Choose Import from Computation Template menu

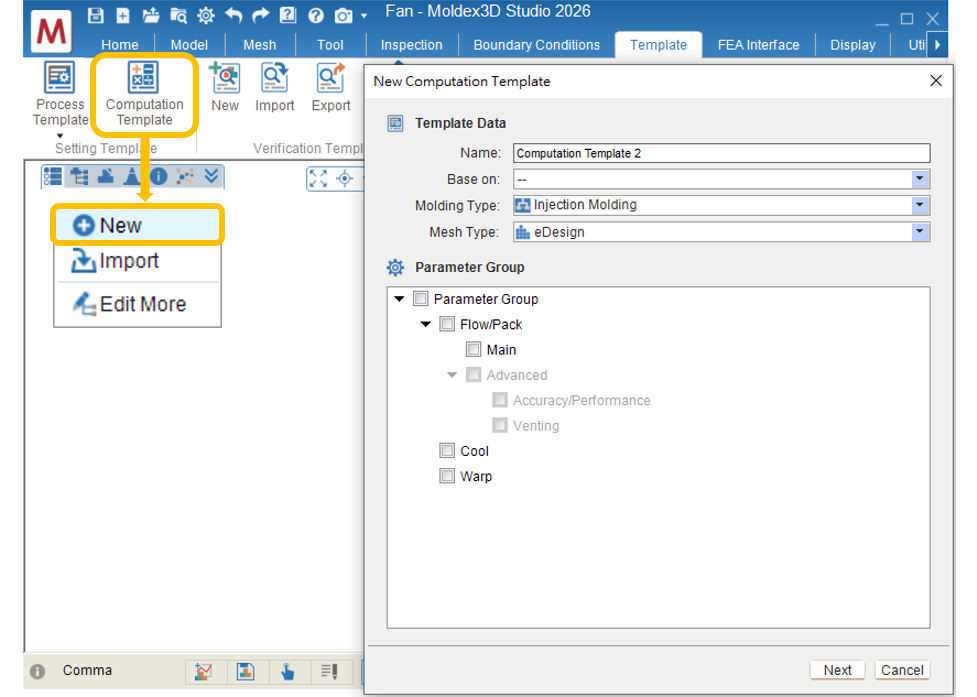click(137, 260)
